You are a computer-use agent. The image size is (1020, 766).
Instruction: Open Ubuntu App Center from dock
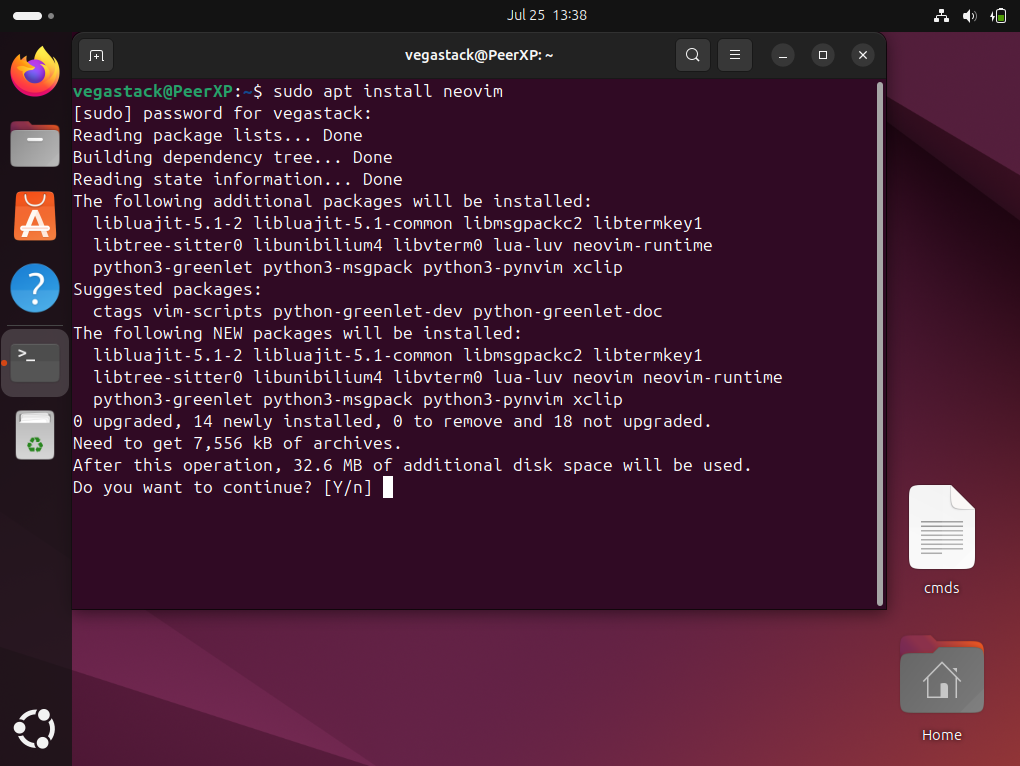[35, 216]
